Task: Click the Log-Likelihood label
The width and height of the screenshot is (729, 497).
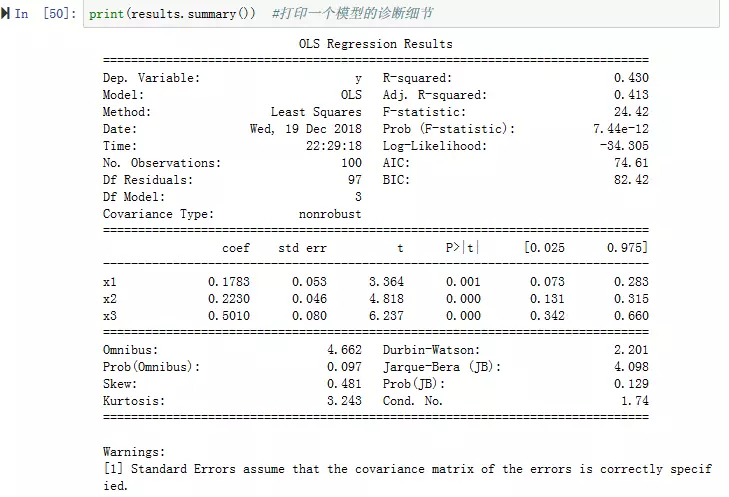Action: click(434, 146)
